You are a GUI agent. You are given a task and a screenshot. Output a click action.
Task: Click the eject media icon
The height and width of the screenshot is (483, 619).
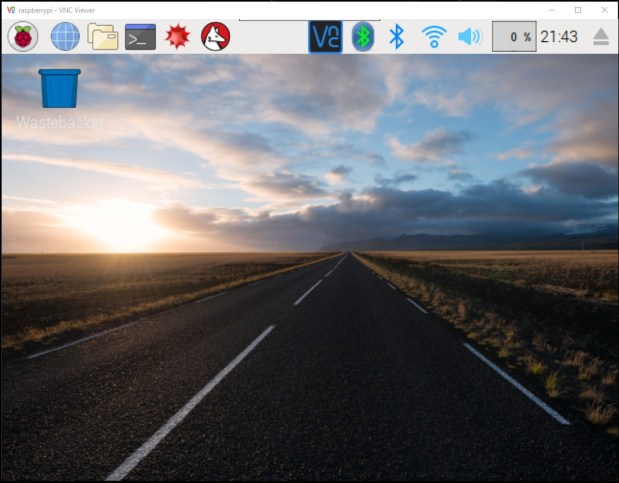tap(601, 37)
